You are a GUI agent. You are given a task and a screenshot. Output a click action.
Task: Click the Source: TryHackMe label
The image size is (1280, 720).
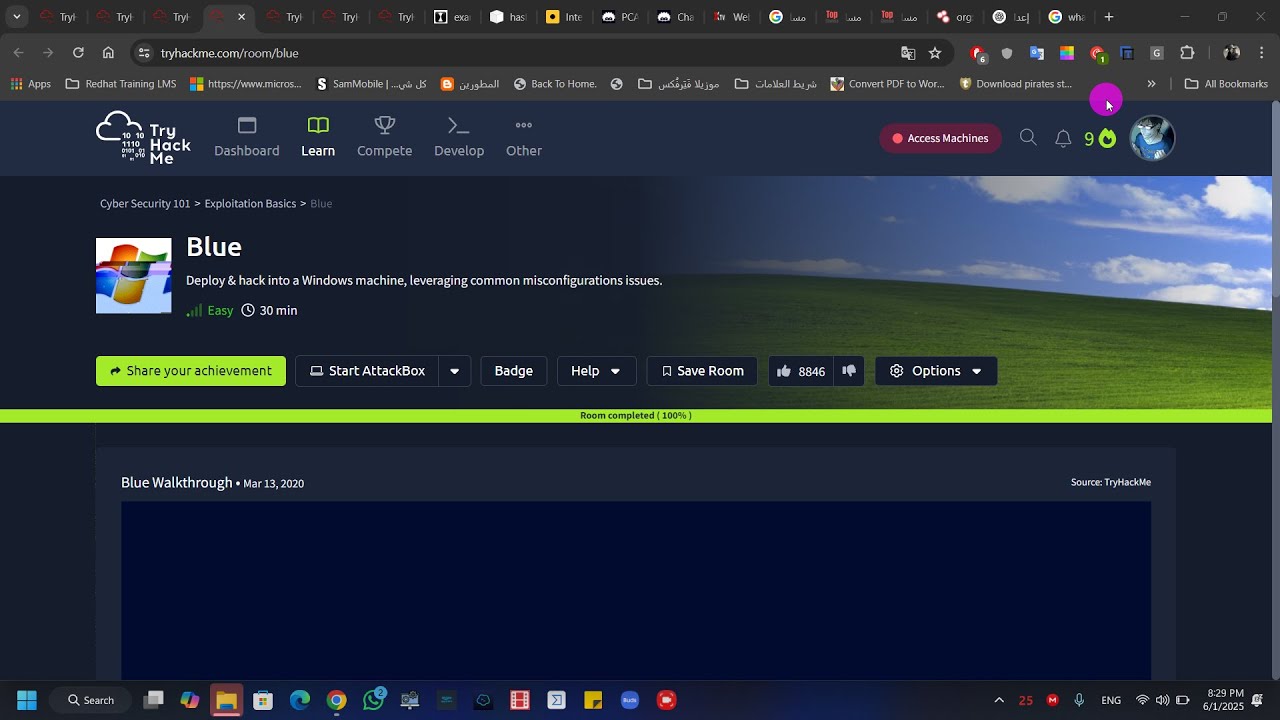coord(1111,482)
